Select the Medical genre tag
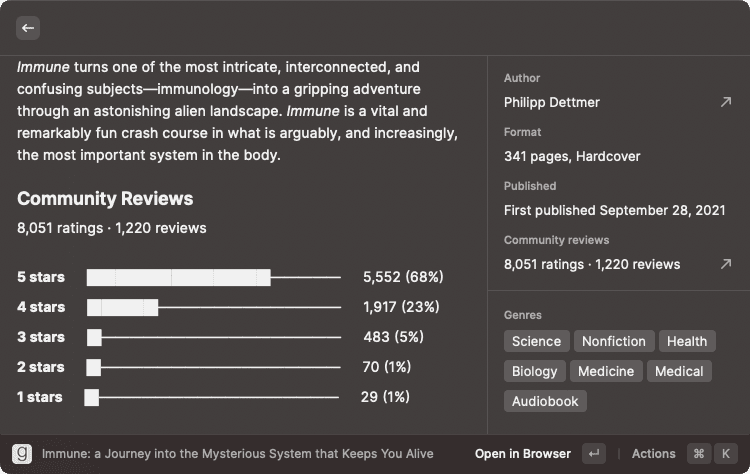750x474 pixels. point(679,371)
